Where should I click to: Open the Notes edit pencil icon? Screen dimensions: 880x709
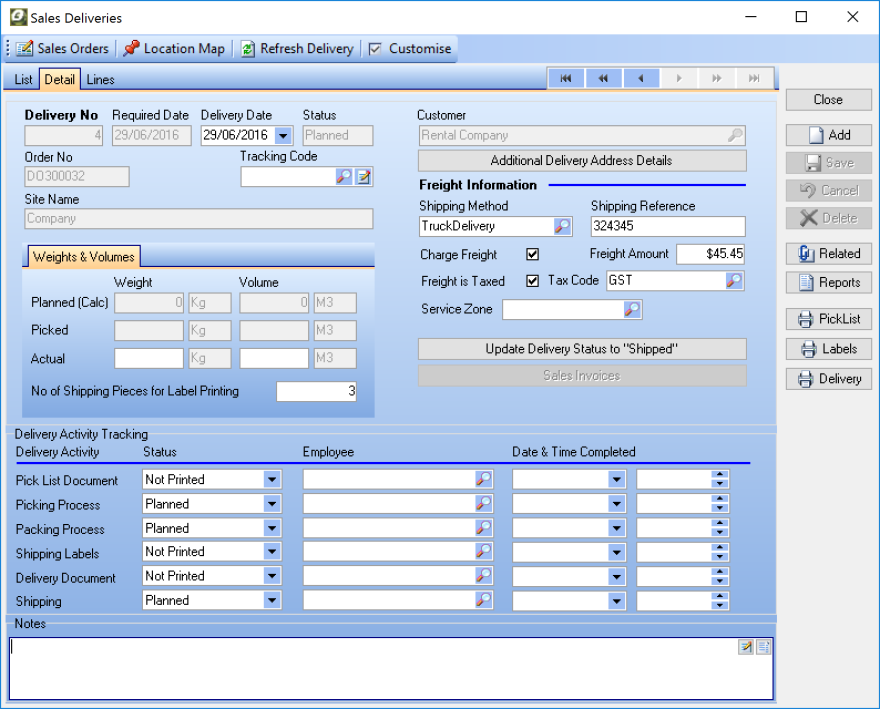tap(746, 647)
